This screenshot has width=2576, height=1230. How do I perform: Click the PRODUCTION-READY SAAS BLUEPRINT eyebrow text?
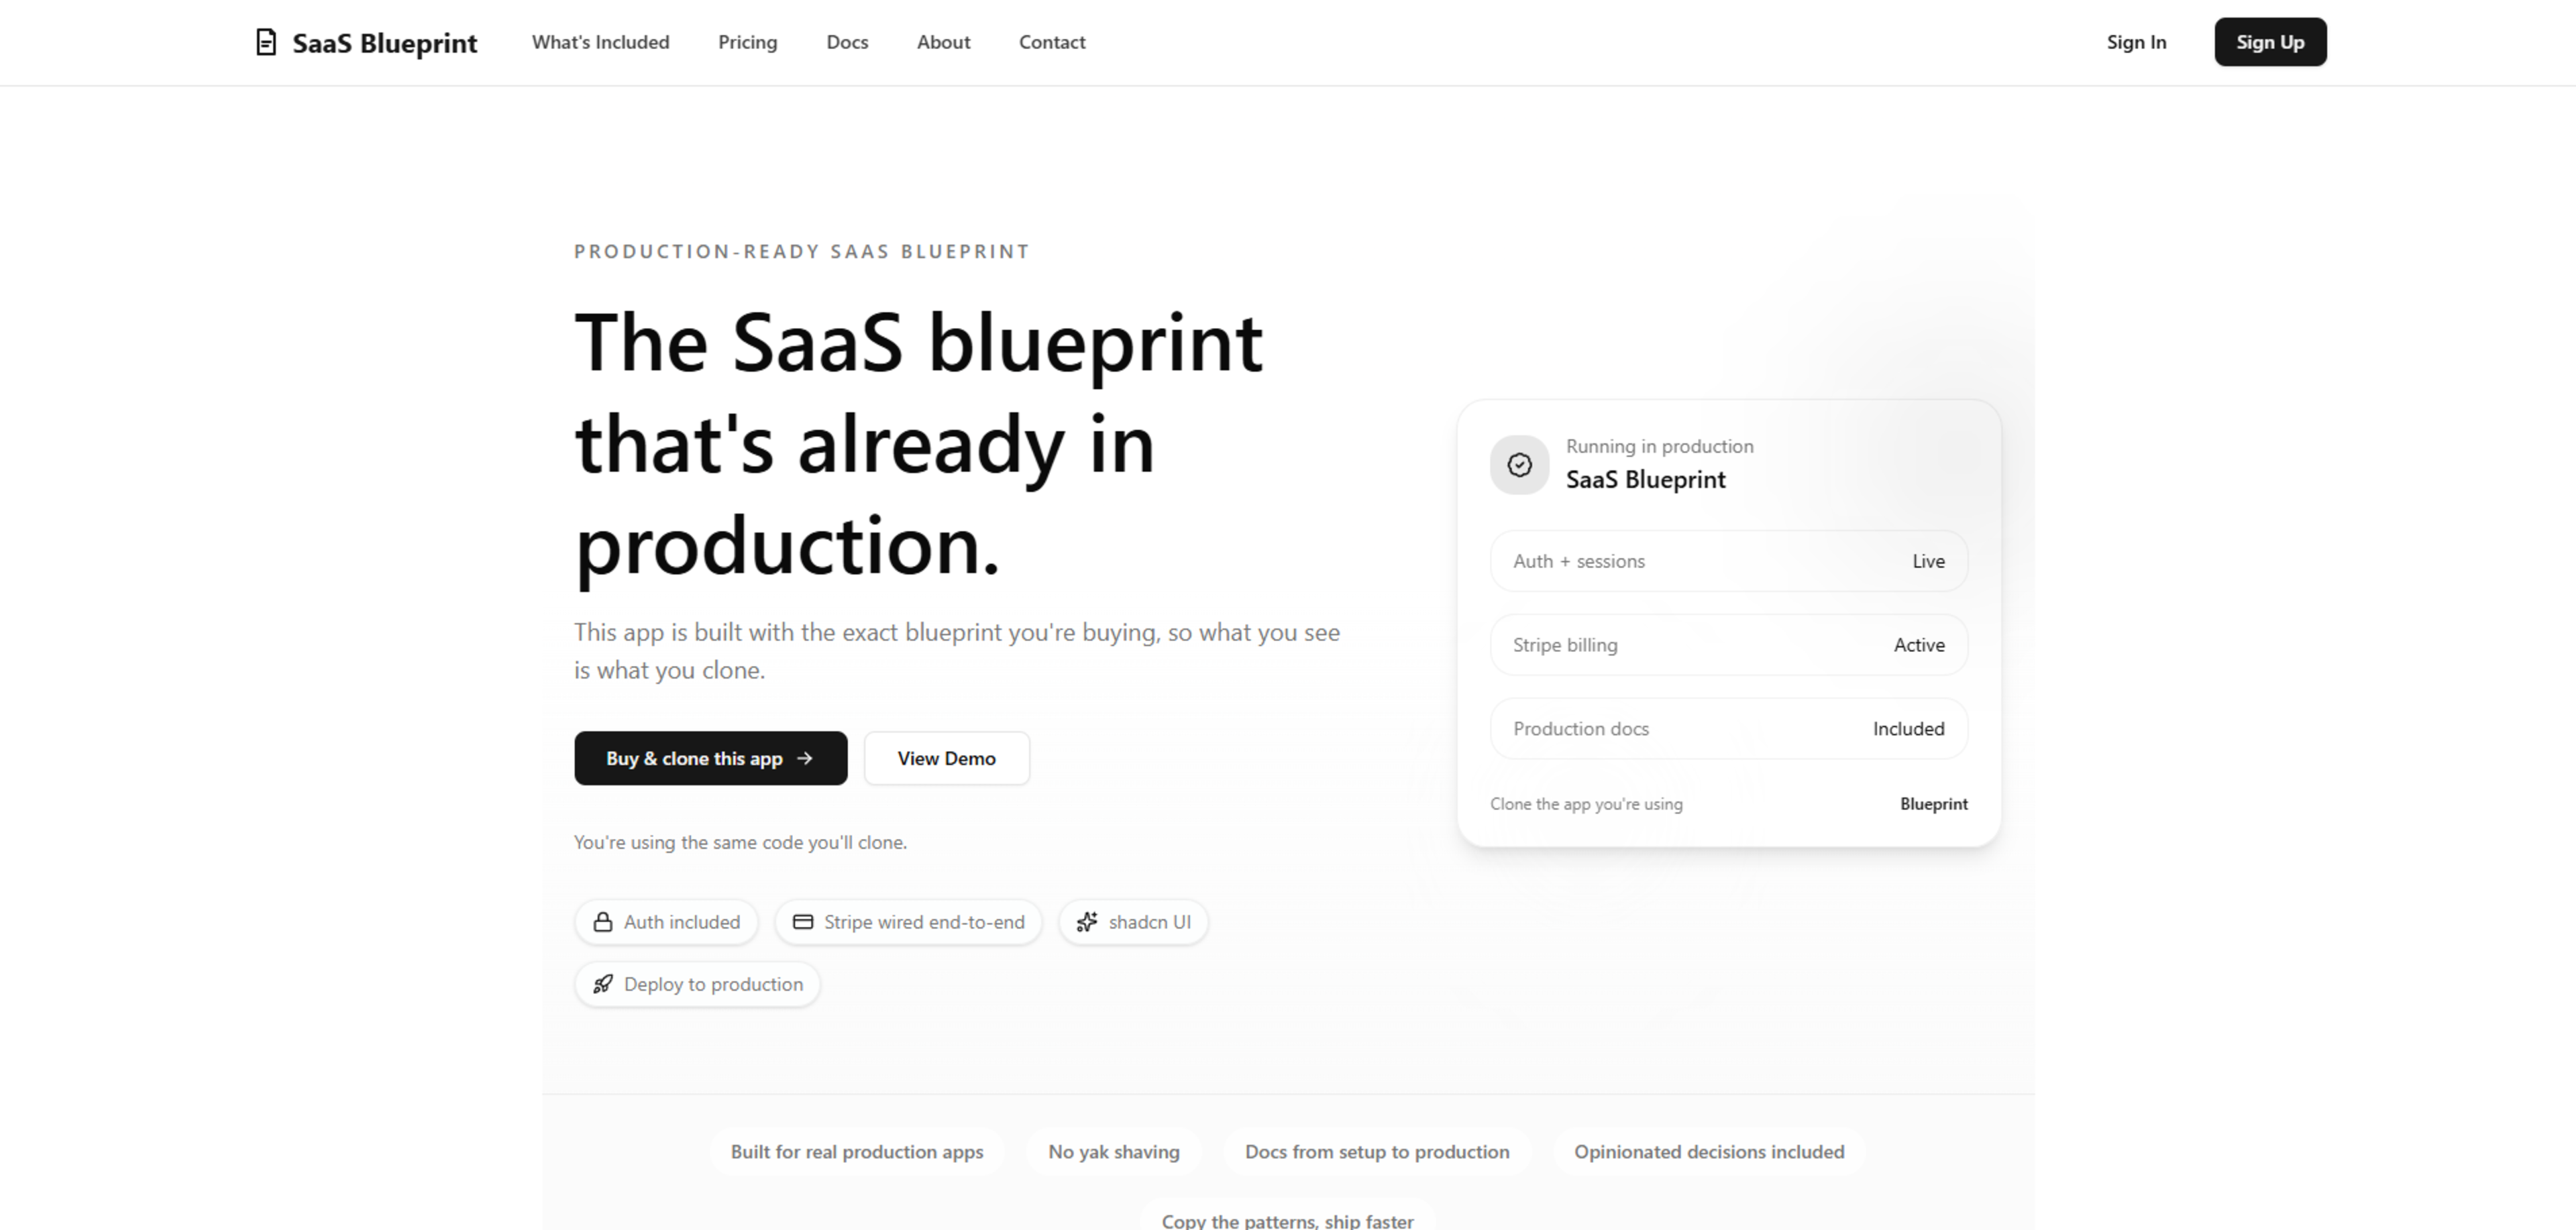[x=802, y=251]
